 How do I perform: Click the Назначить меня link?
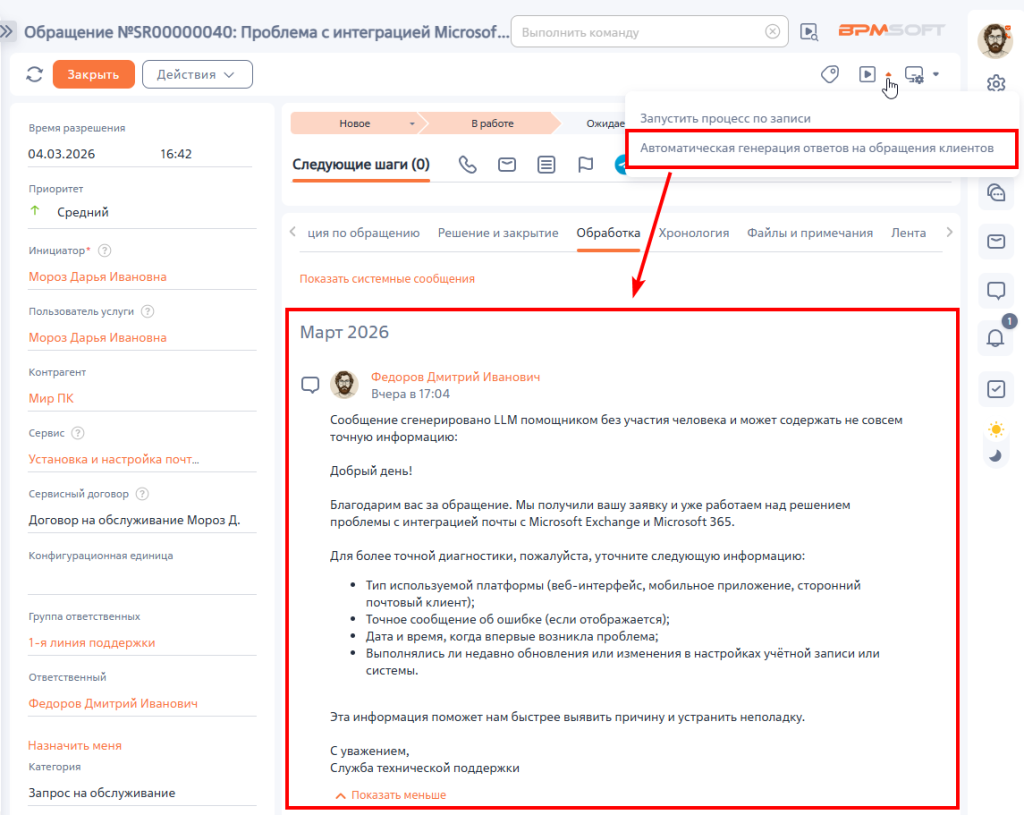coord(75,745)
